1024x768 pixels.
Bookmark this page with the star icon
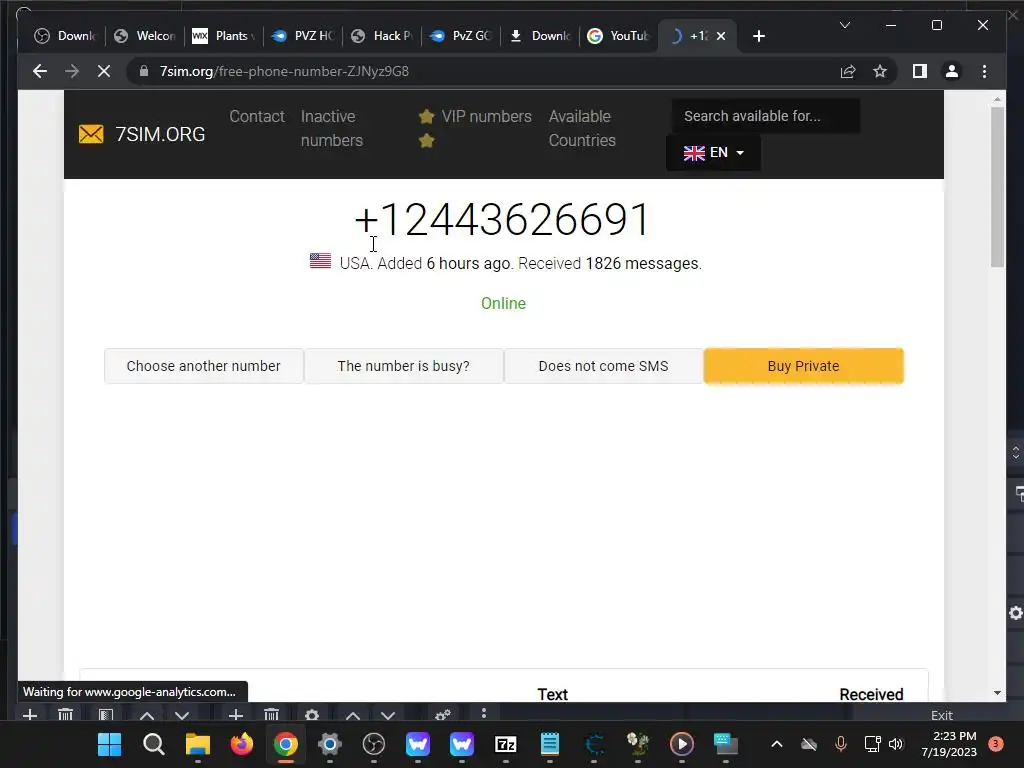click(x=880, y=71)
